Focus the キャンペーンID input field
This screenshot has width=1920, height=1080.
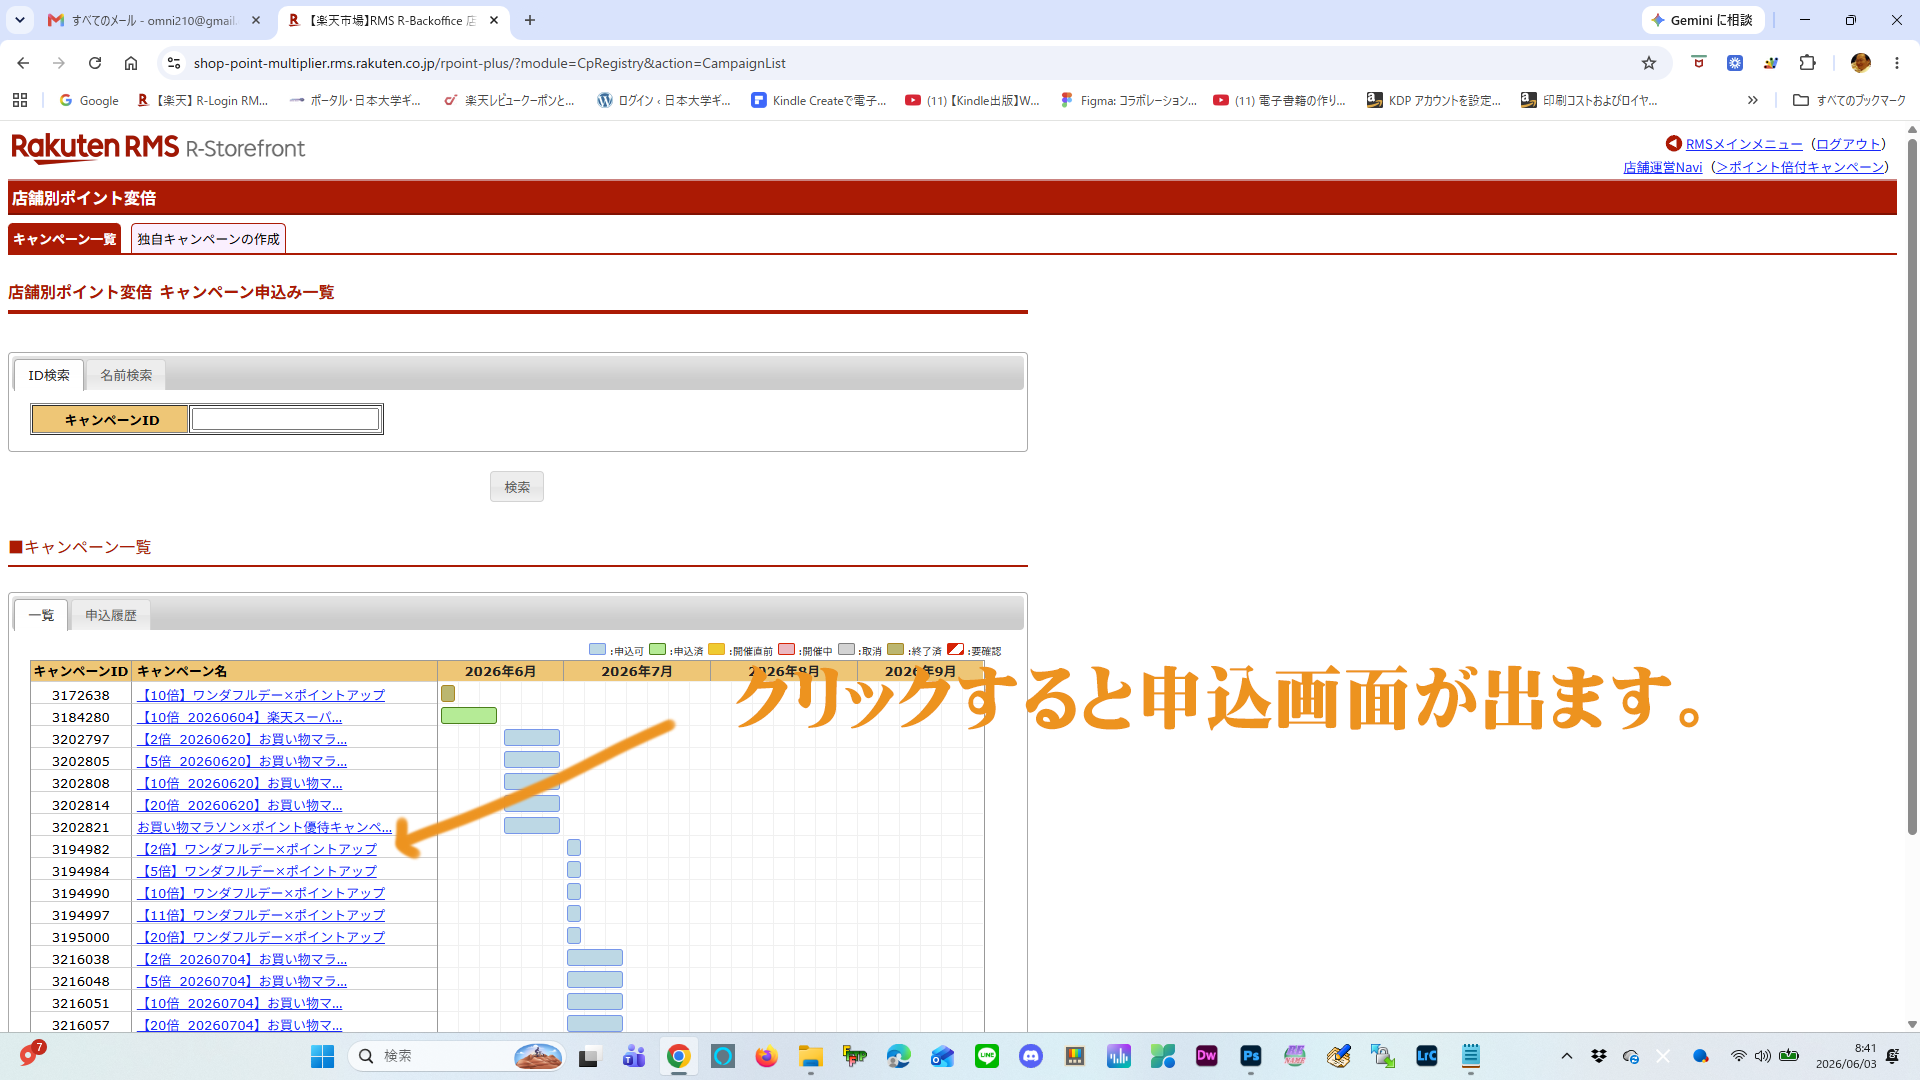click(x=285, y=419)
